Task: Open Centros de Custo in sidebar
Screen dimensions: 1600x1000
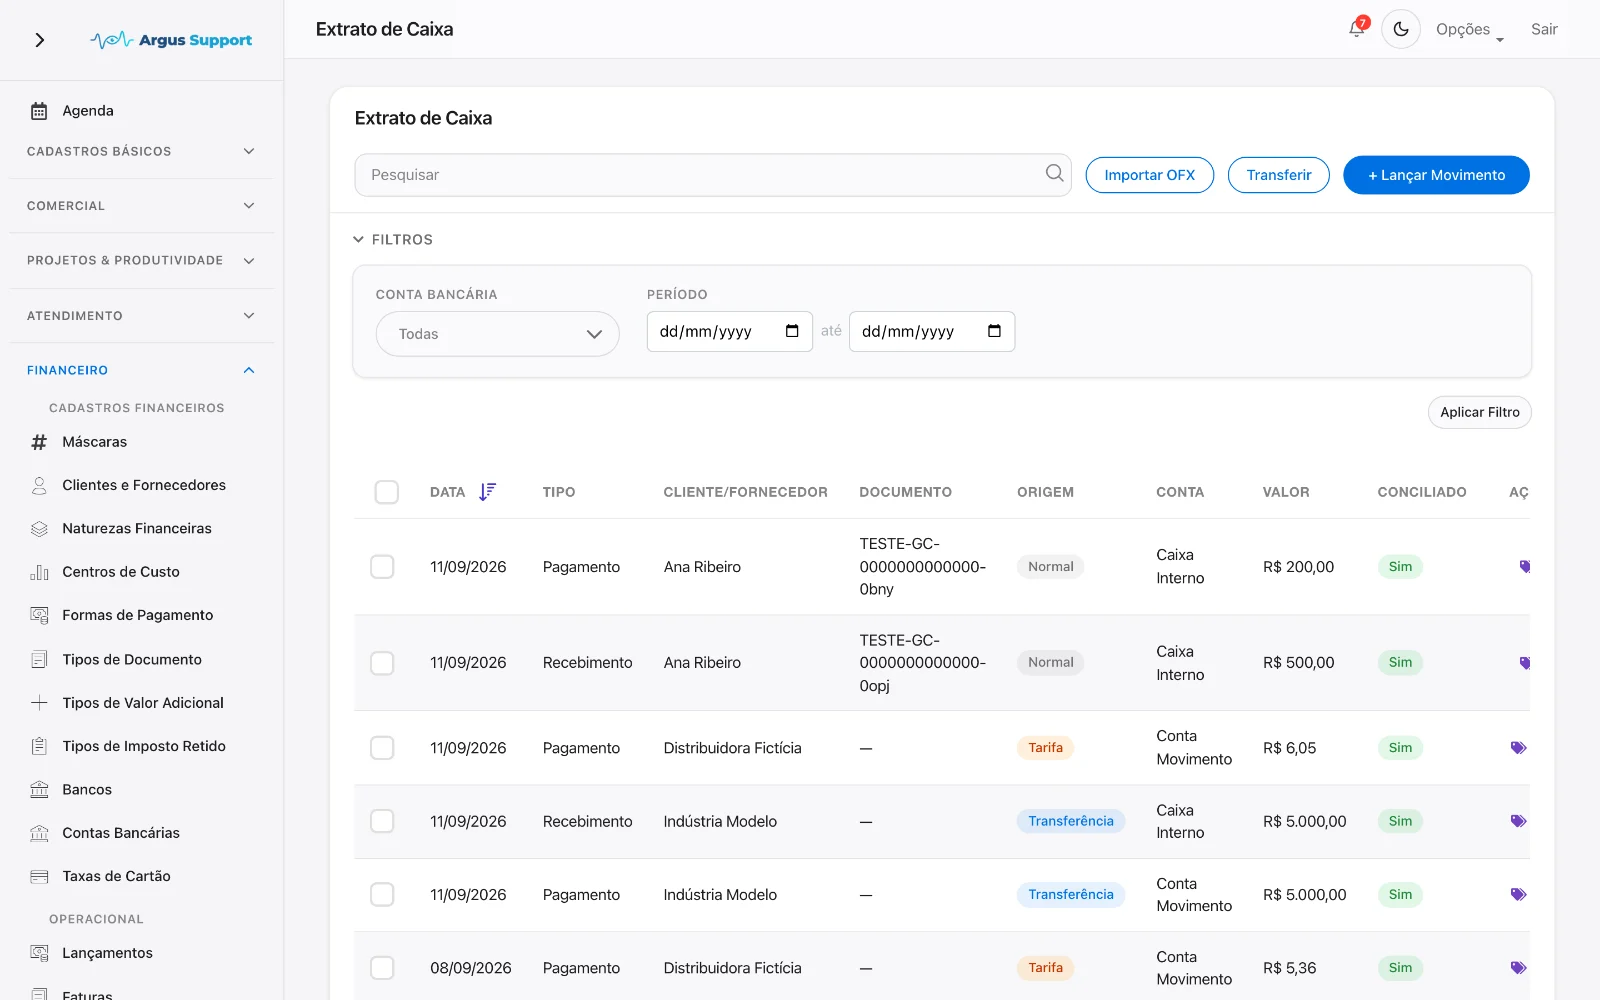Action: coord(105,572)
